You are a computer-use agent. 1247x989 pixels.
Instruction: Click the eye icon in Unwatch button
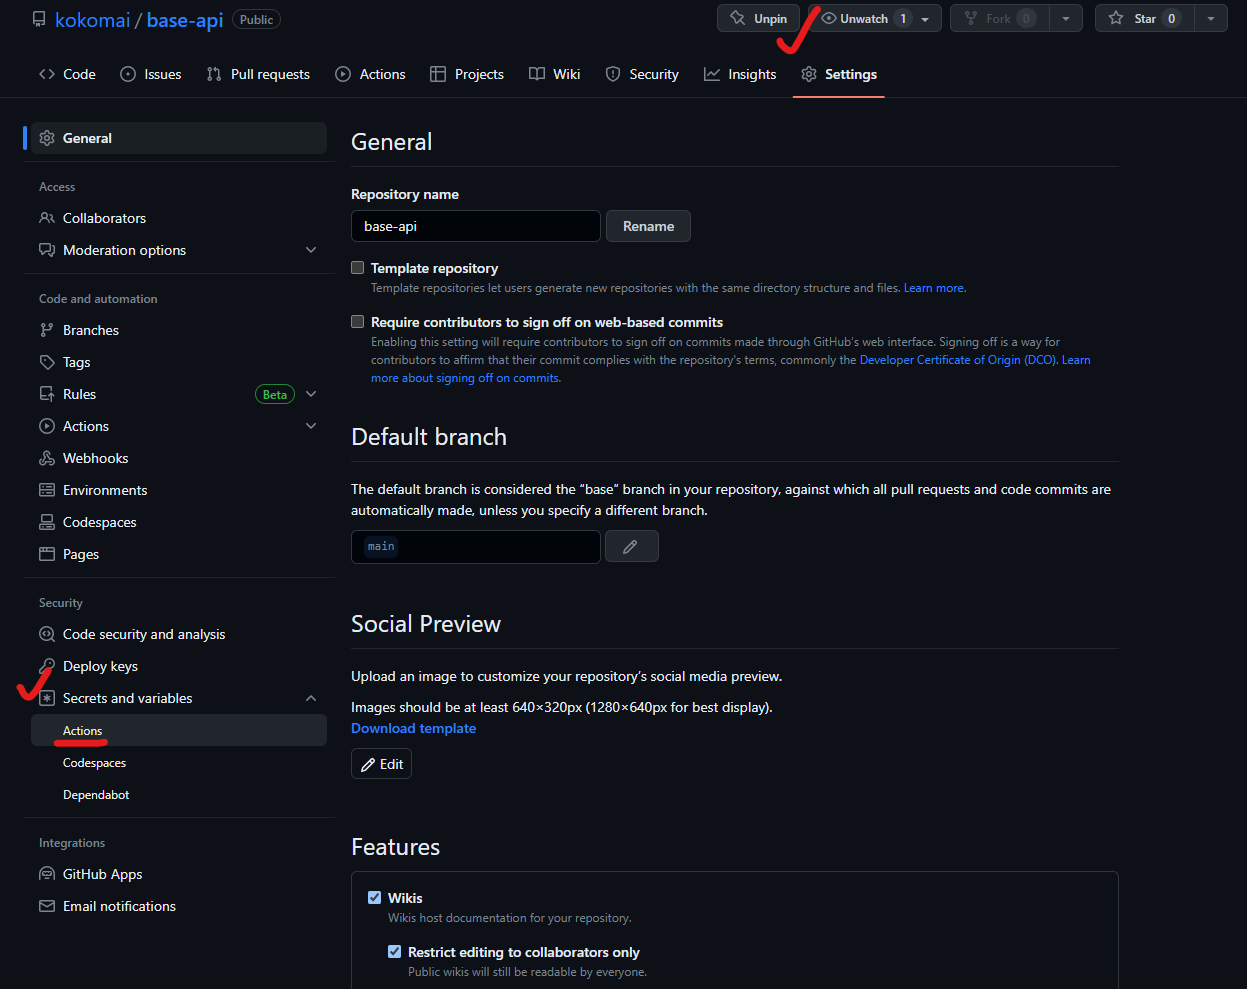coord(828,18)
